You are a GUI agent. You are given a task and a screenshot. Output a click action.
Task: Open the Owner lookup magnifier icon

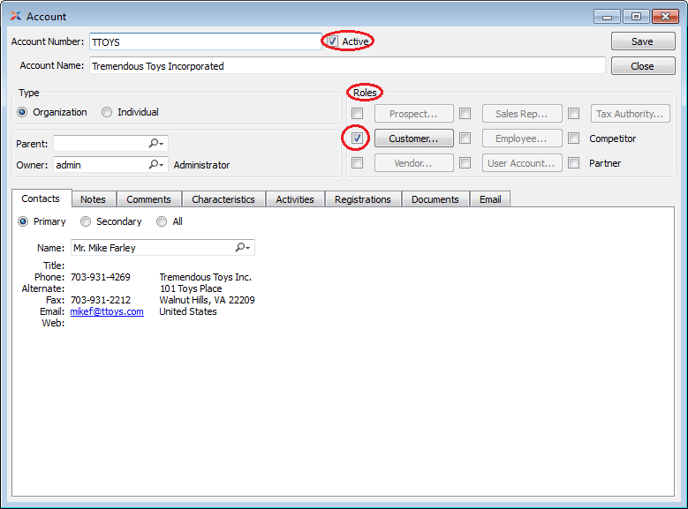pyautogui.click(x=156, y=165)
